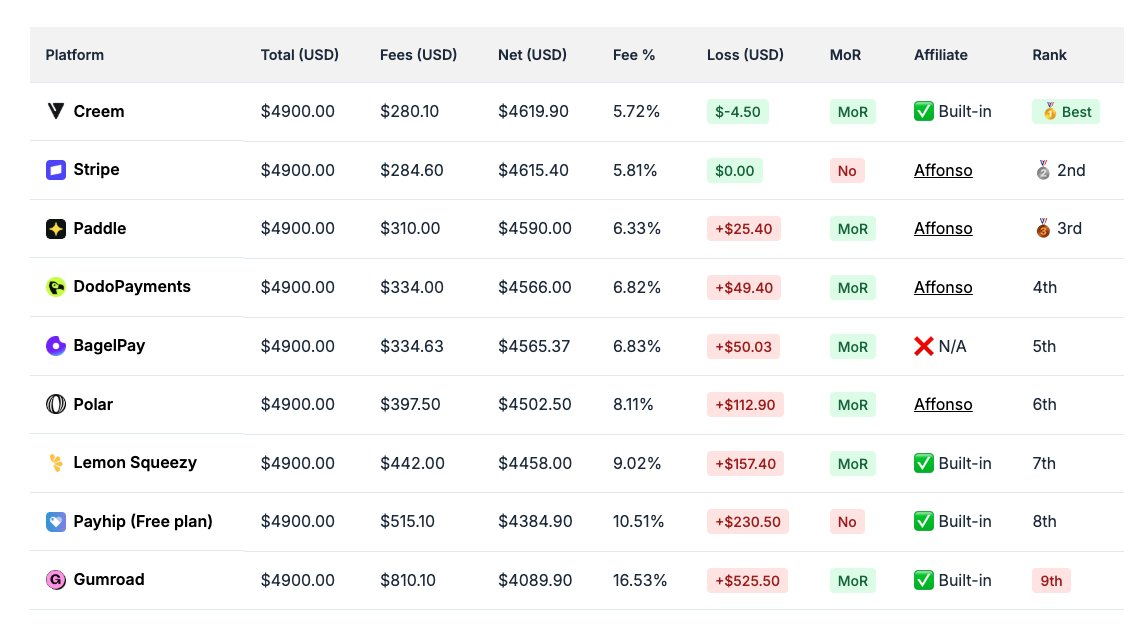Sort by the Fee % column header

click(x=634, y=55)
